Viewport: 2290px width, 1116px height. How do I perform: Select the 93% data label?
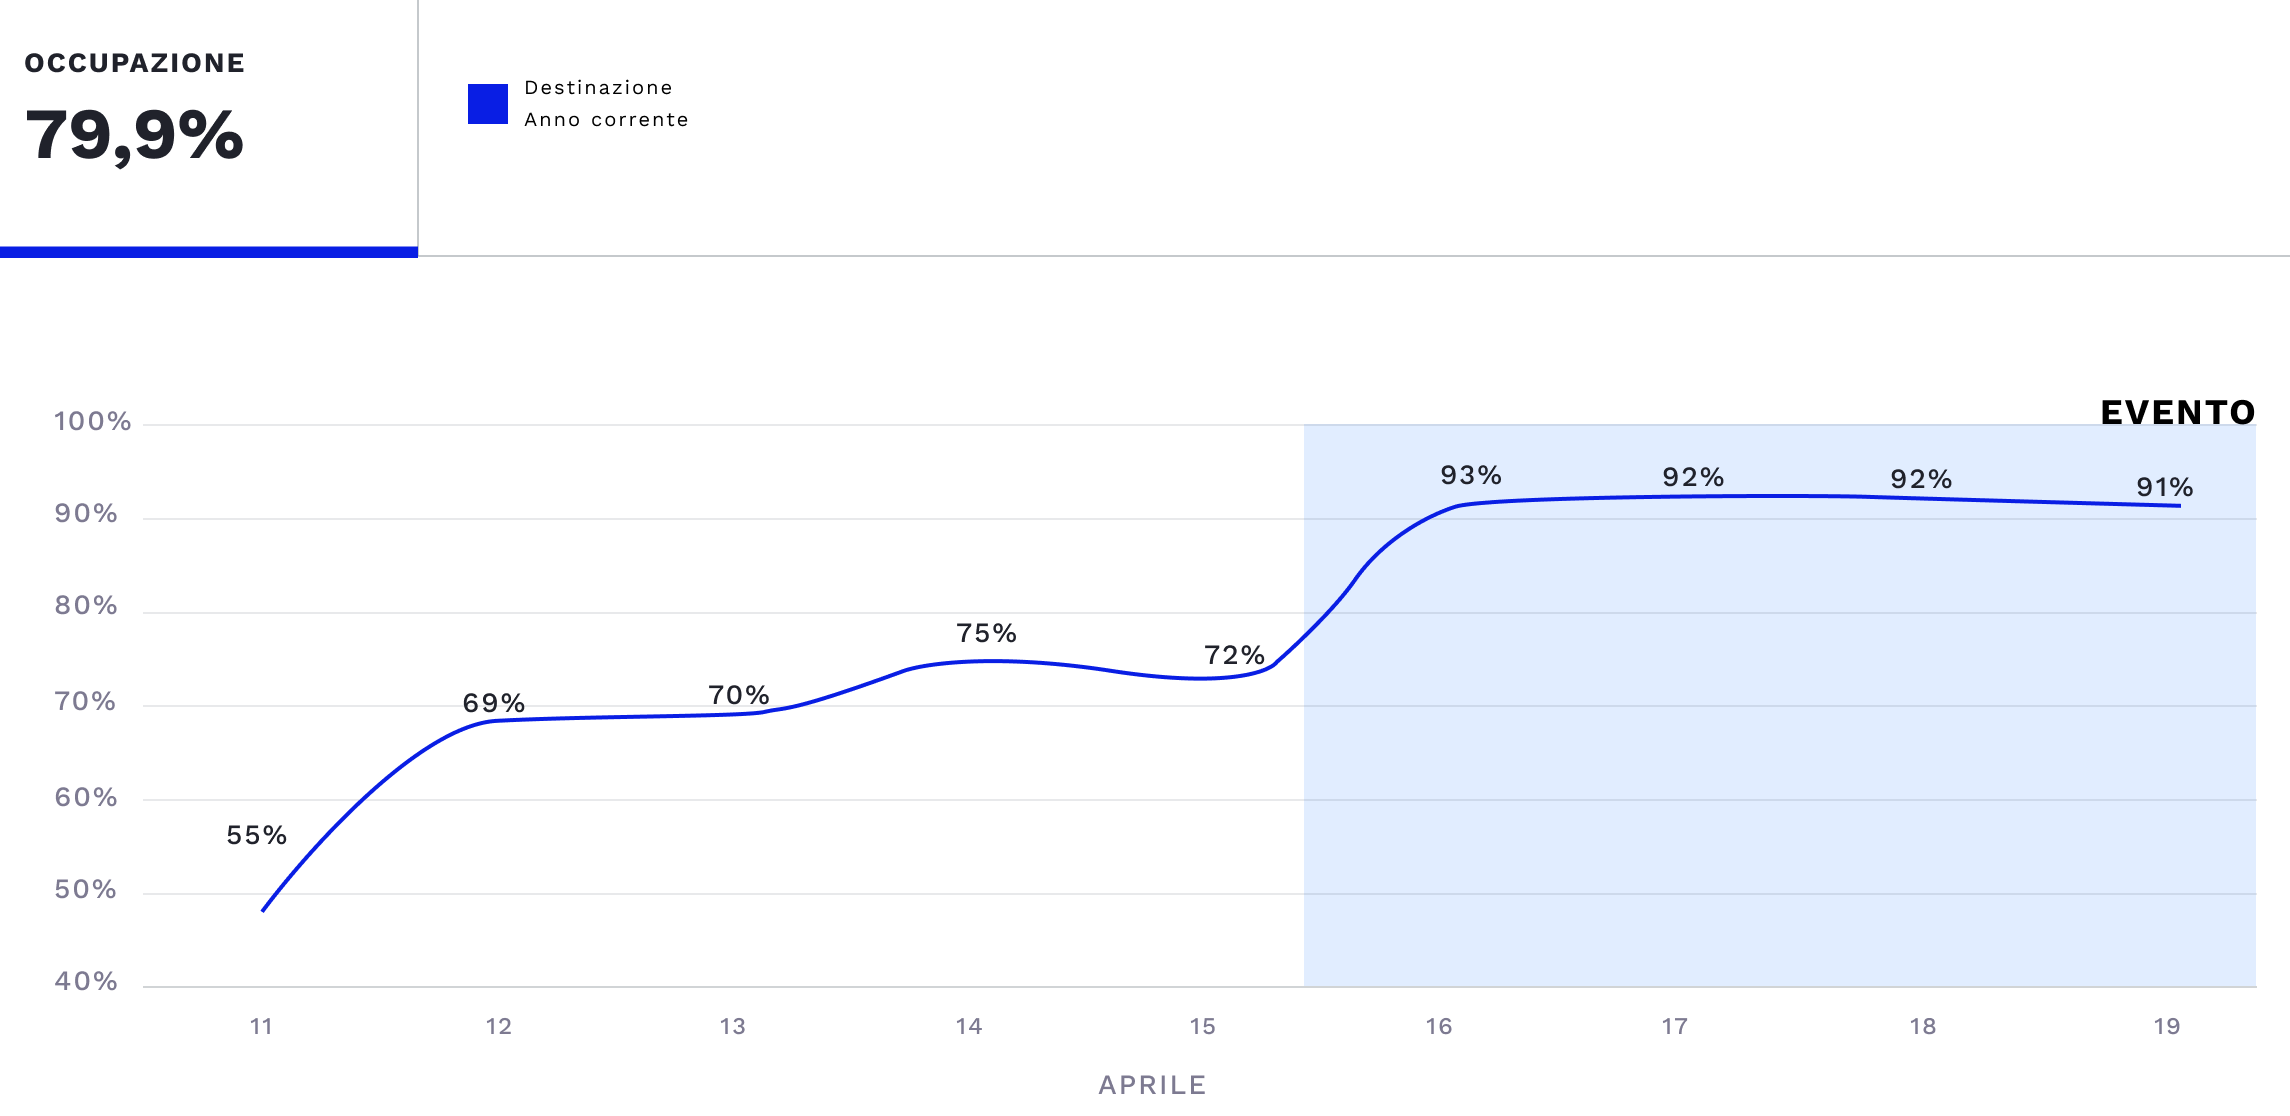pyautogui.click(x=1471, y=475)
